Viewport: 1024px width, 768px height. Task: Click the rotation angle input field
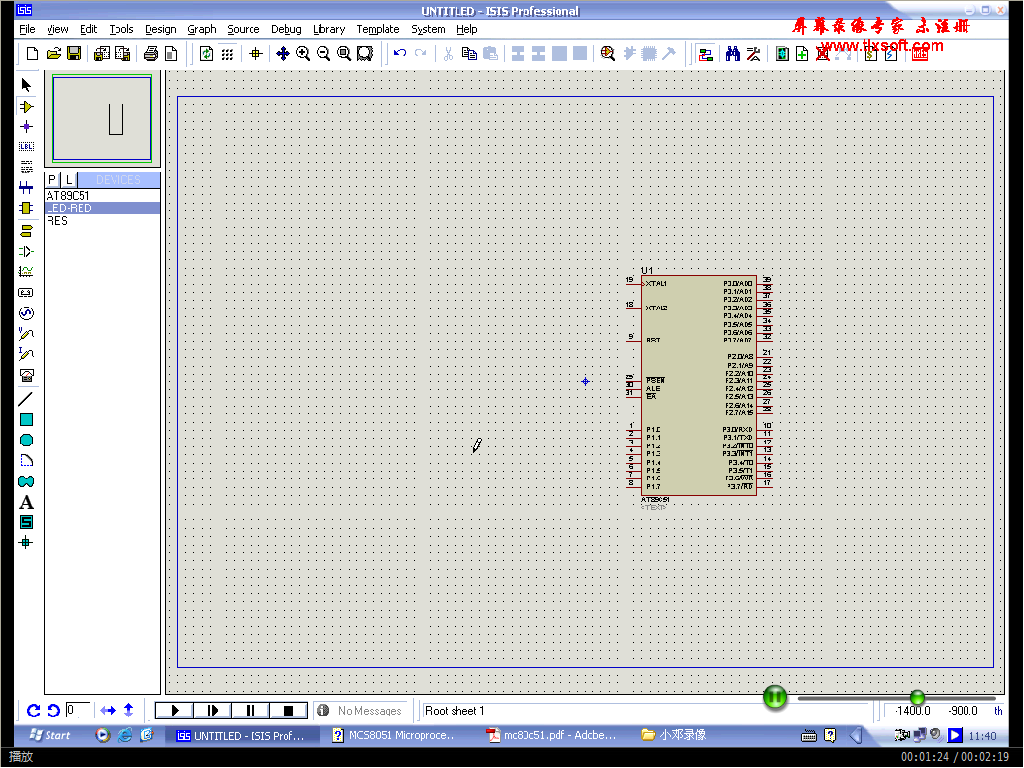[x=78, y=710]
